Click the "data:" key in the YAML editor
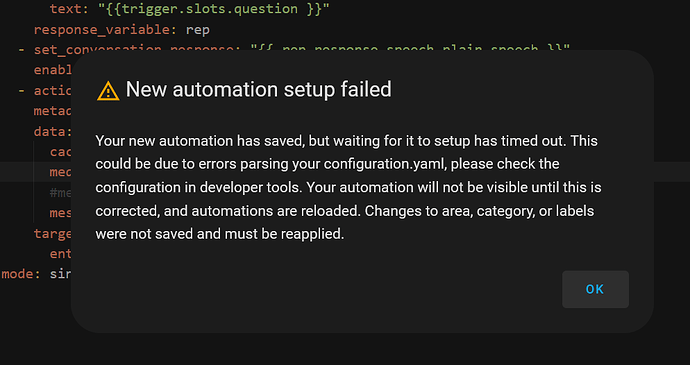The height and width of the screenshot is (365, 690). [53, 131]
